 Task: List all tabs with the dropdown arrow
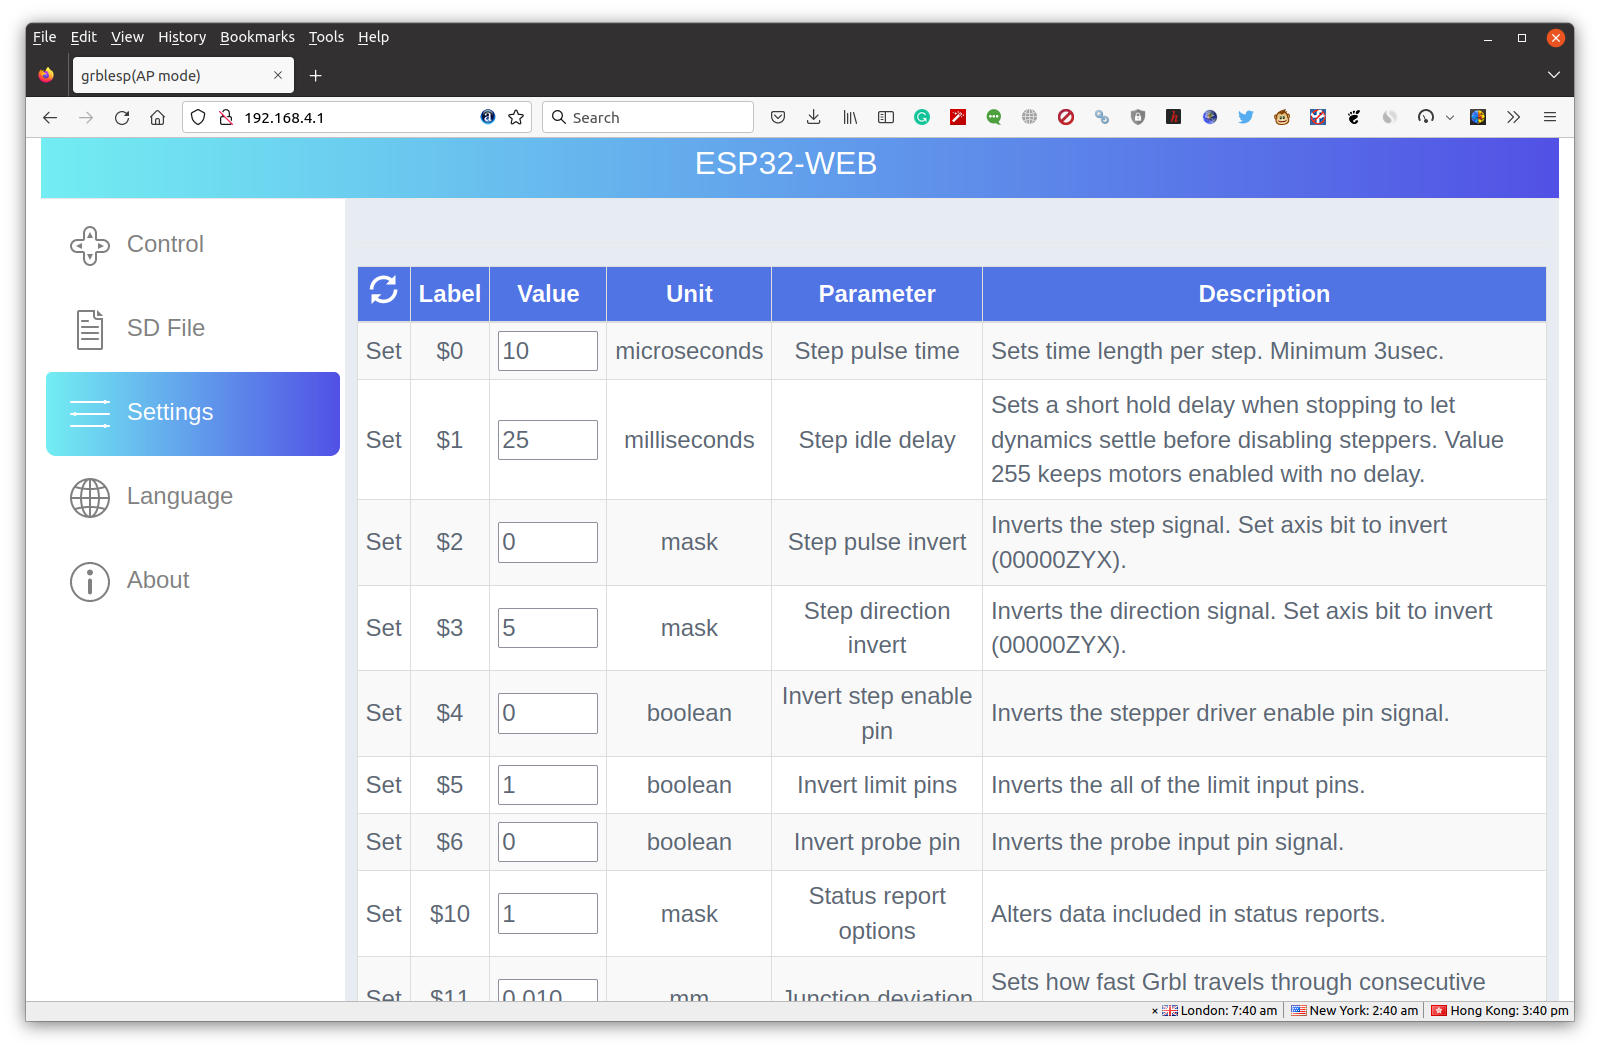(1554, 75)
